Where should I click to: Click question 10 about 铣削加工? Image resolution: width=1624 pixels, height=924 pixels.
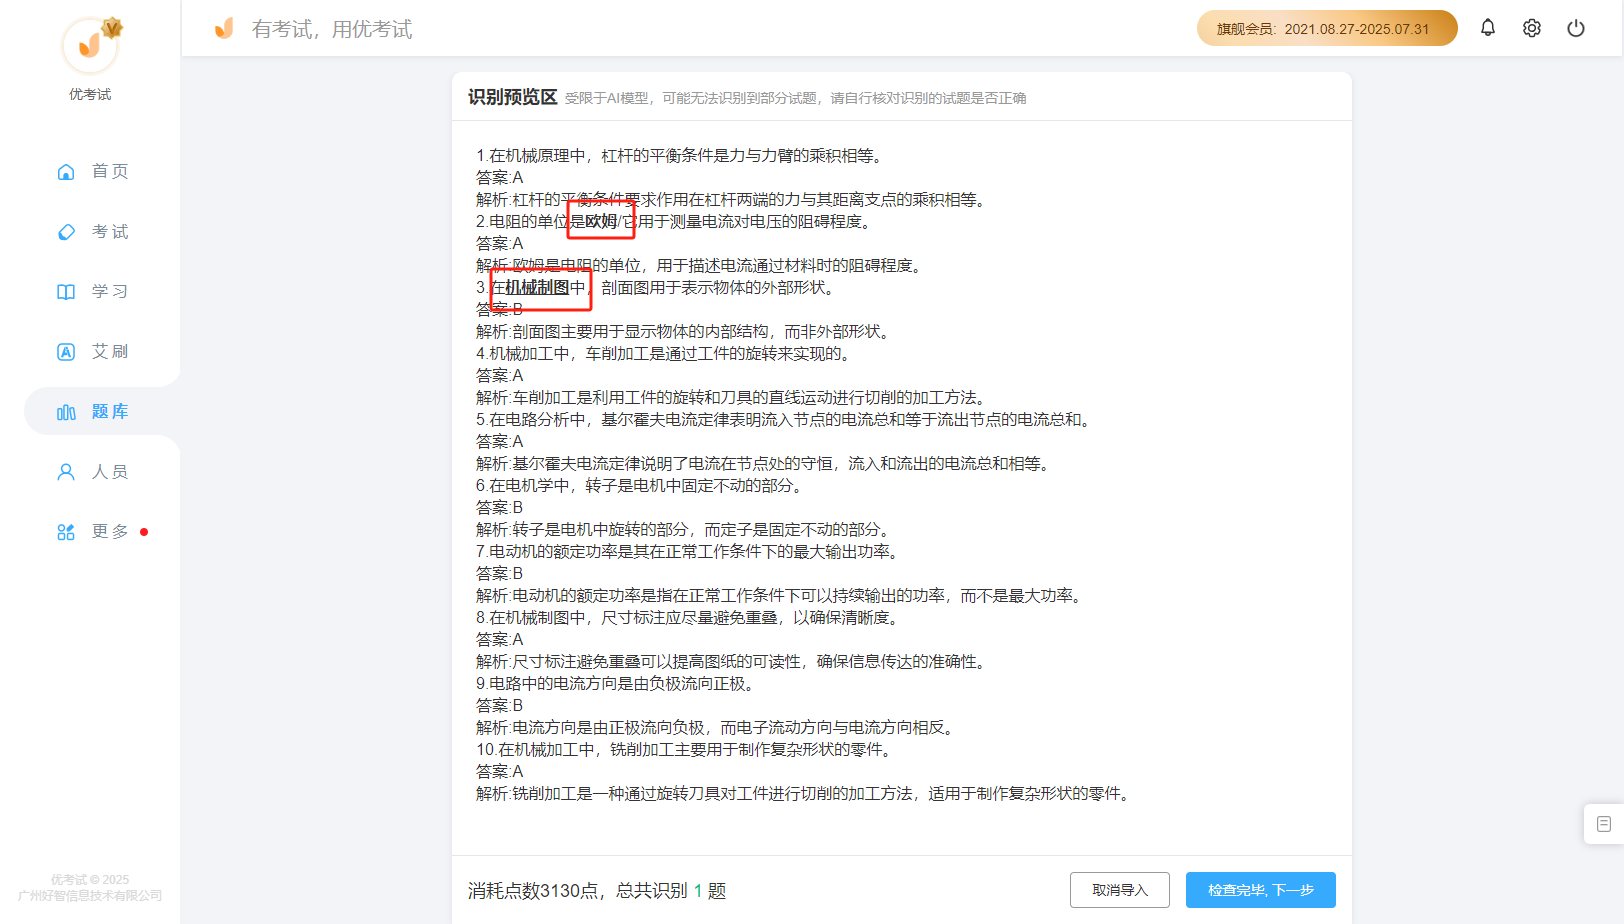point(685,750)
